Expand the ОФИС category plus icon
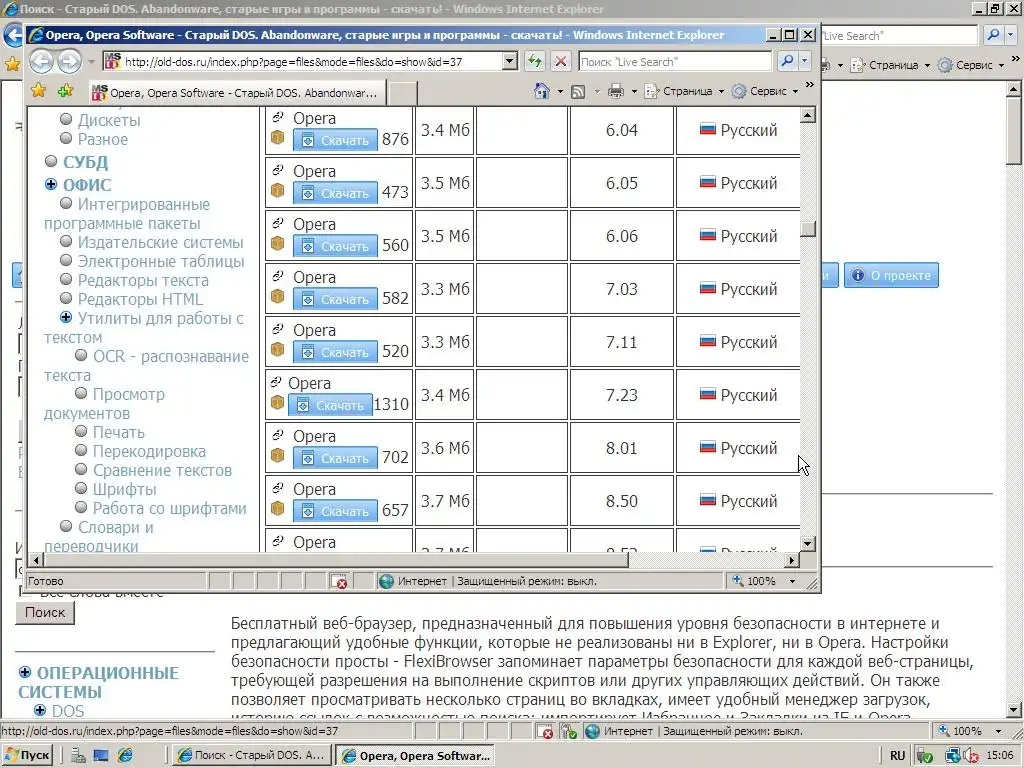This screenshot has height=768, width=1024. [x=51, y=184]
